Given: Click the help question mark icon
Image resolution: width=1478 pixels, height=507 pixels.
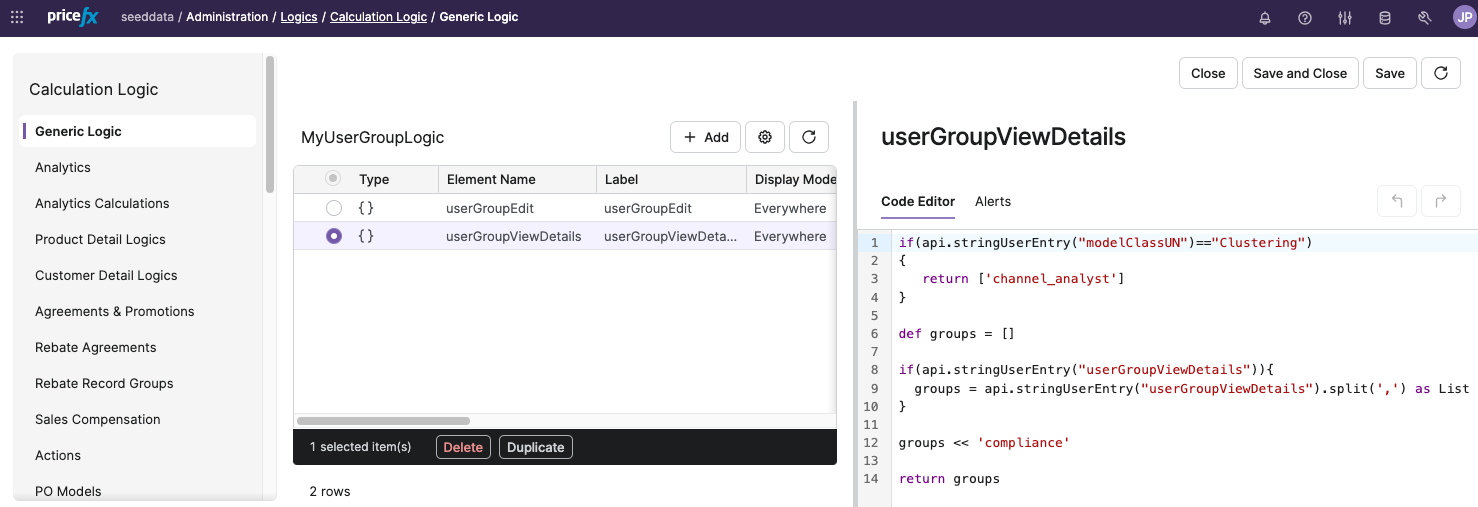Looking at the screenshot, I should (x=1305, y=18).
